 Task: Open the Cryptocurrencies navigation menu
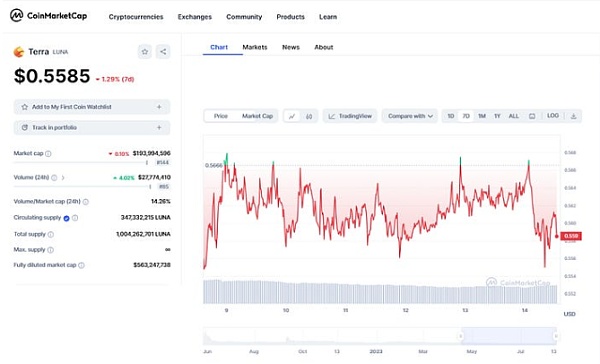tap(136, 17)
